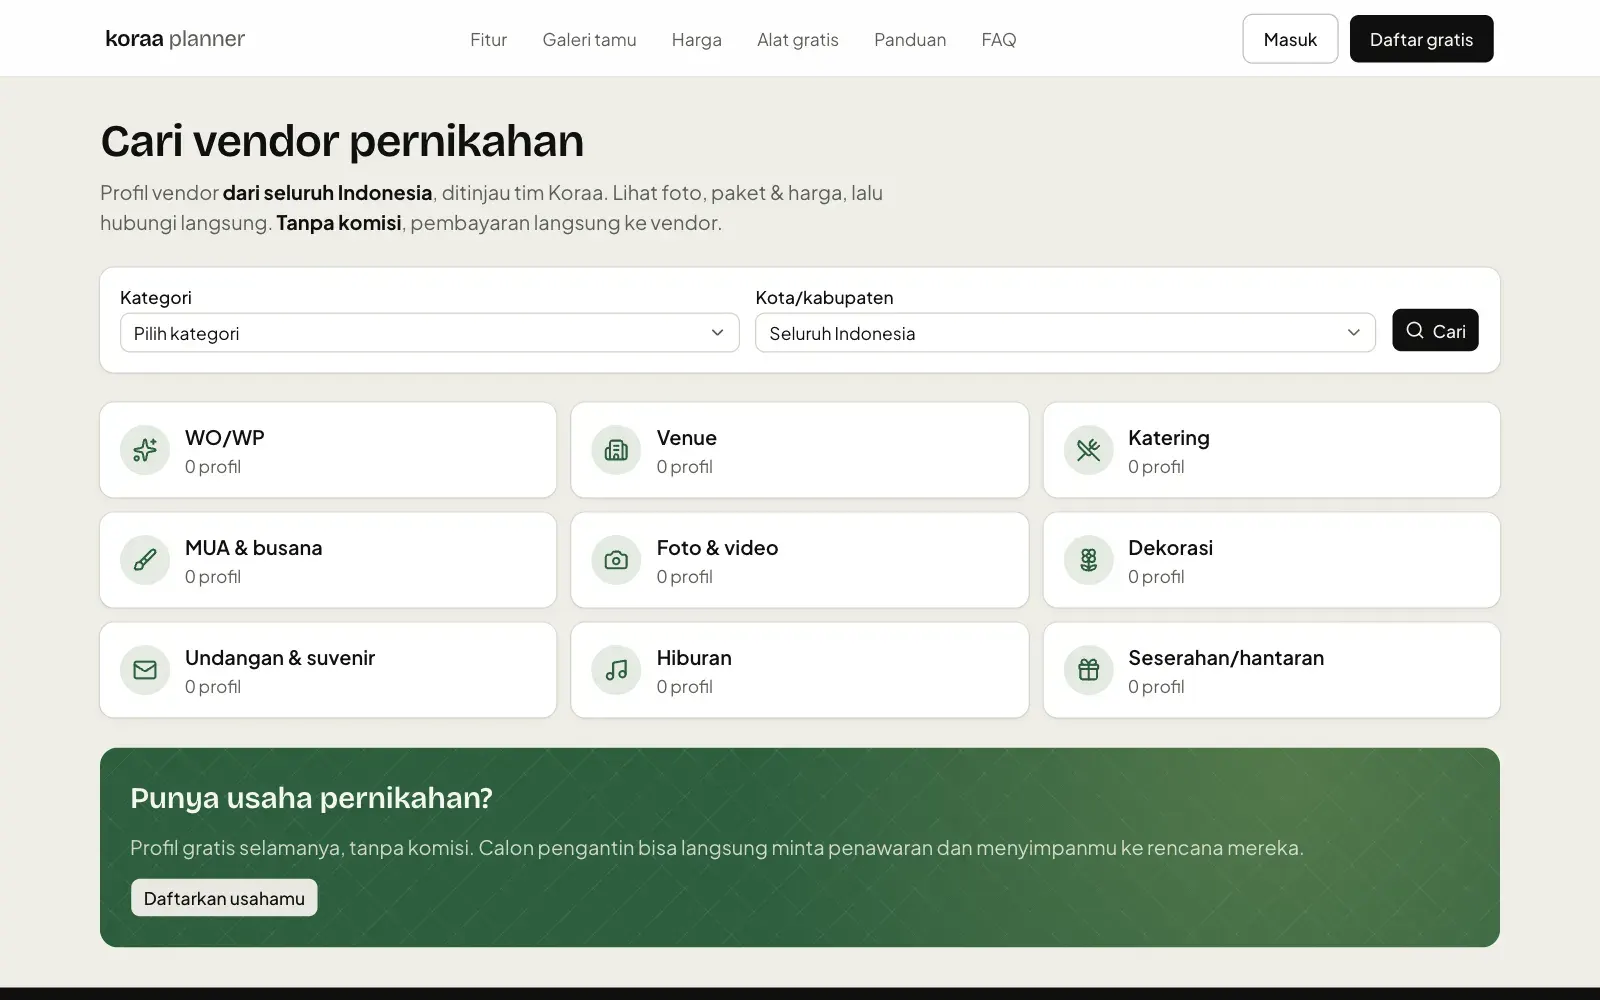Click '0 profil' under MUA & busana
Screen dimensions: 1600x1000
[213, 577]
